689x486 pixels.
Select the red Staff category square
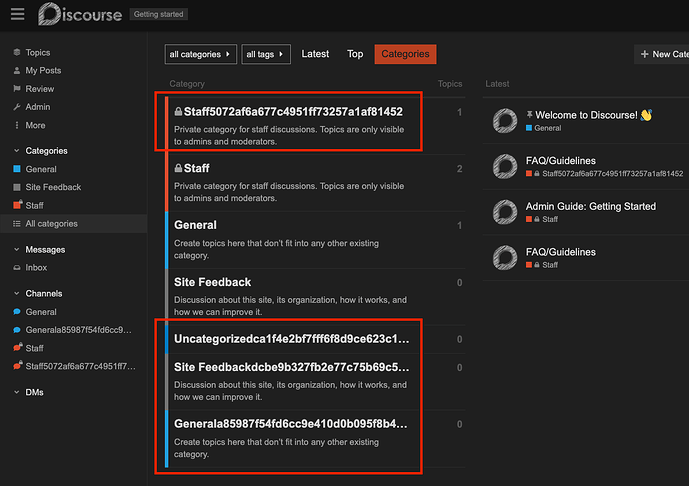pos(17,205)
